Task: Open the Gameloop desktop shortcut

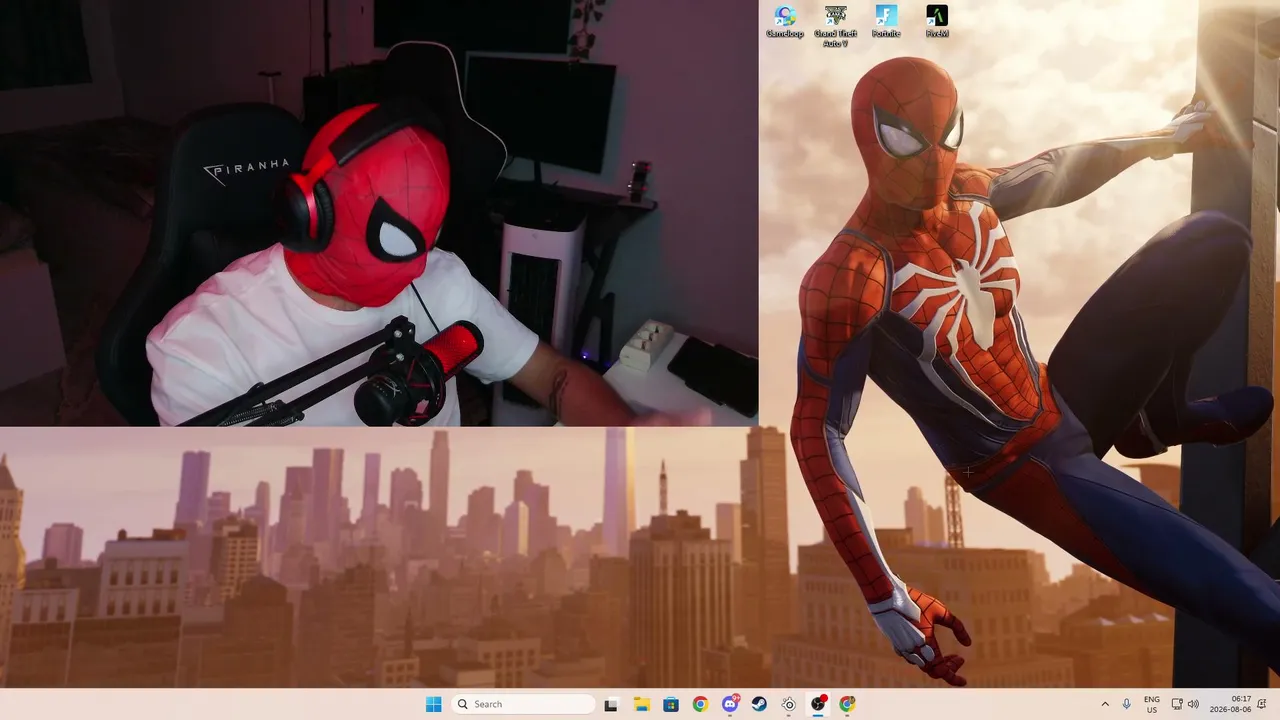Action: tap(785, 21)
